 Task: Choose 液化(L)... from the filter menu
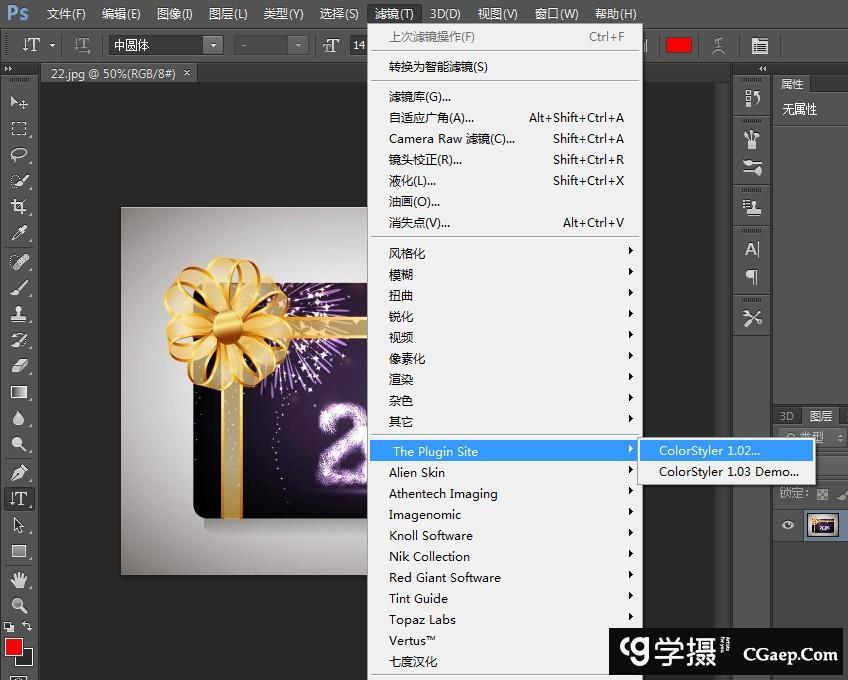pos(413,181)
